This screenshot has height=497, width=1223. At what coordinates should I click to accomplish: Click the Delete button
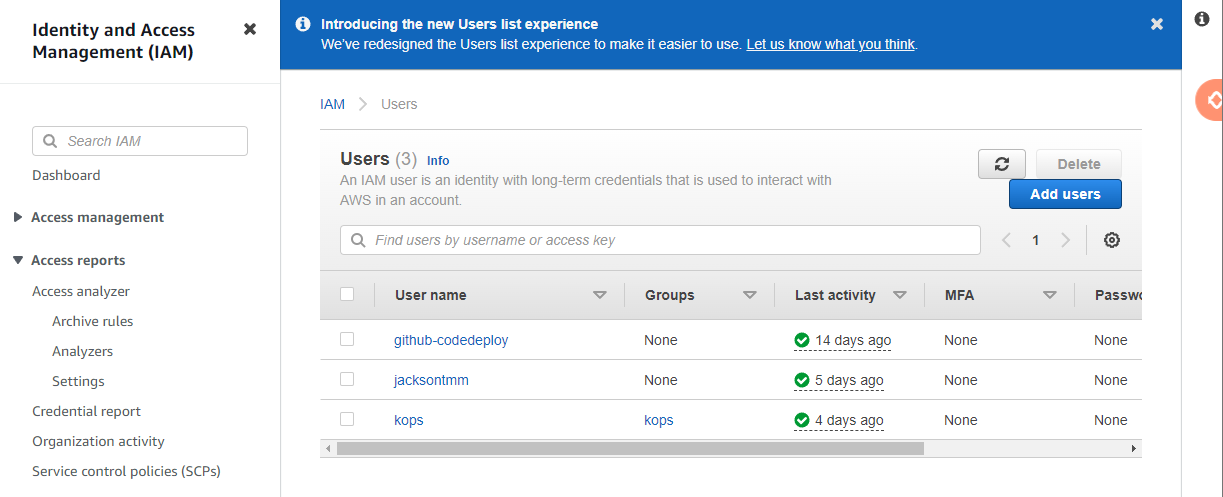click(x=1079, y=164)
